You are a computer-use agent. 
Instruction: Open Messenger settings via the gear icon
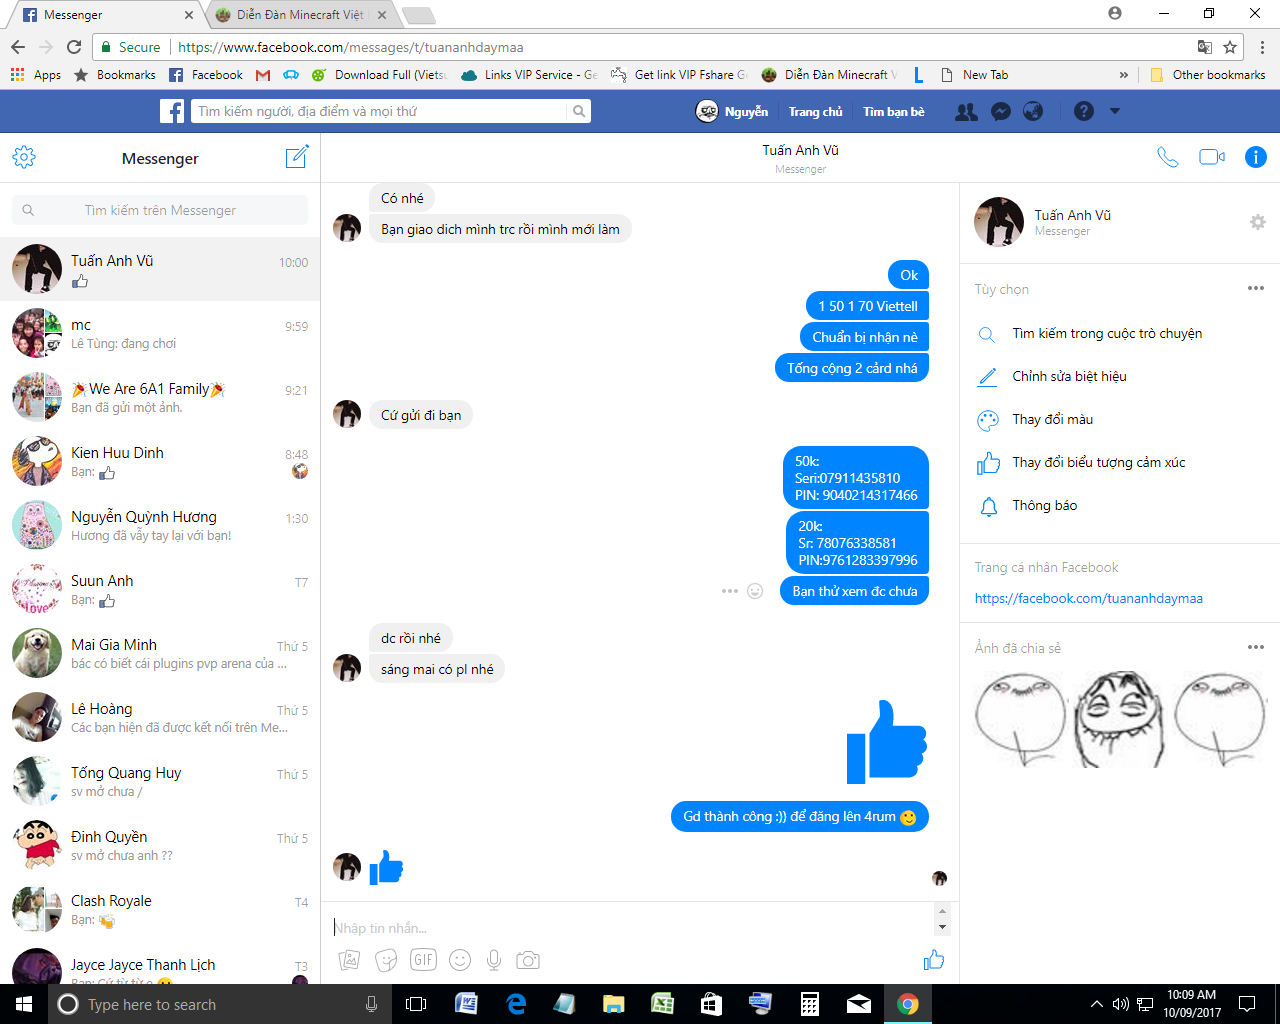tap(23, 157)
